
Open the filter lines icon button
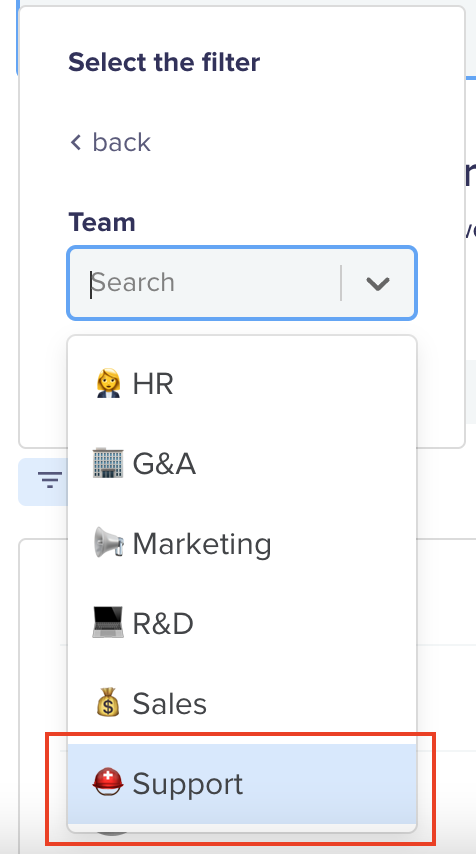pyautogui.click(x=50, y=480)
